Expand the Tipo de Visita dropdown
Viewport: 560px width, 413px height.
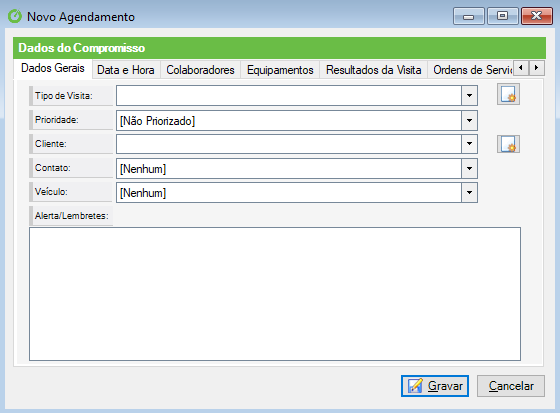[469, 95]
